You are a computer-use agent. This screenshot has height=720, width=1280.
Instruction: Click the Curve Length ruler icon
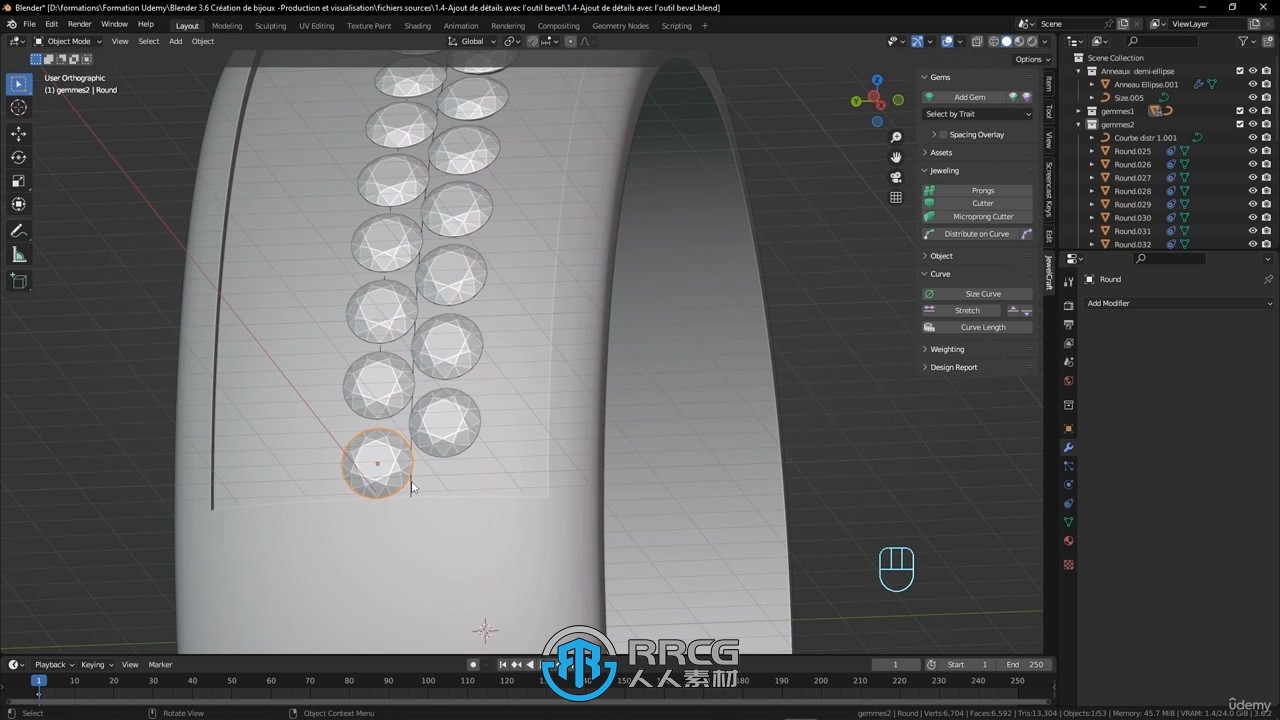click(x=929, y=327)
